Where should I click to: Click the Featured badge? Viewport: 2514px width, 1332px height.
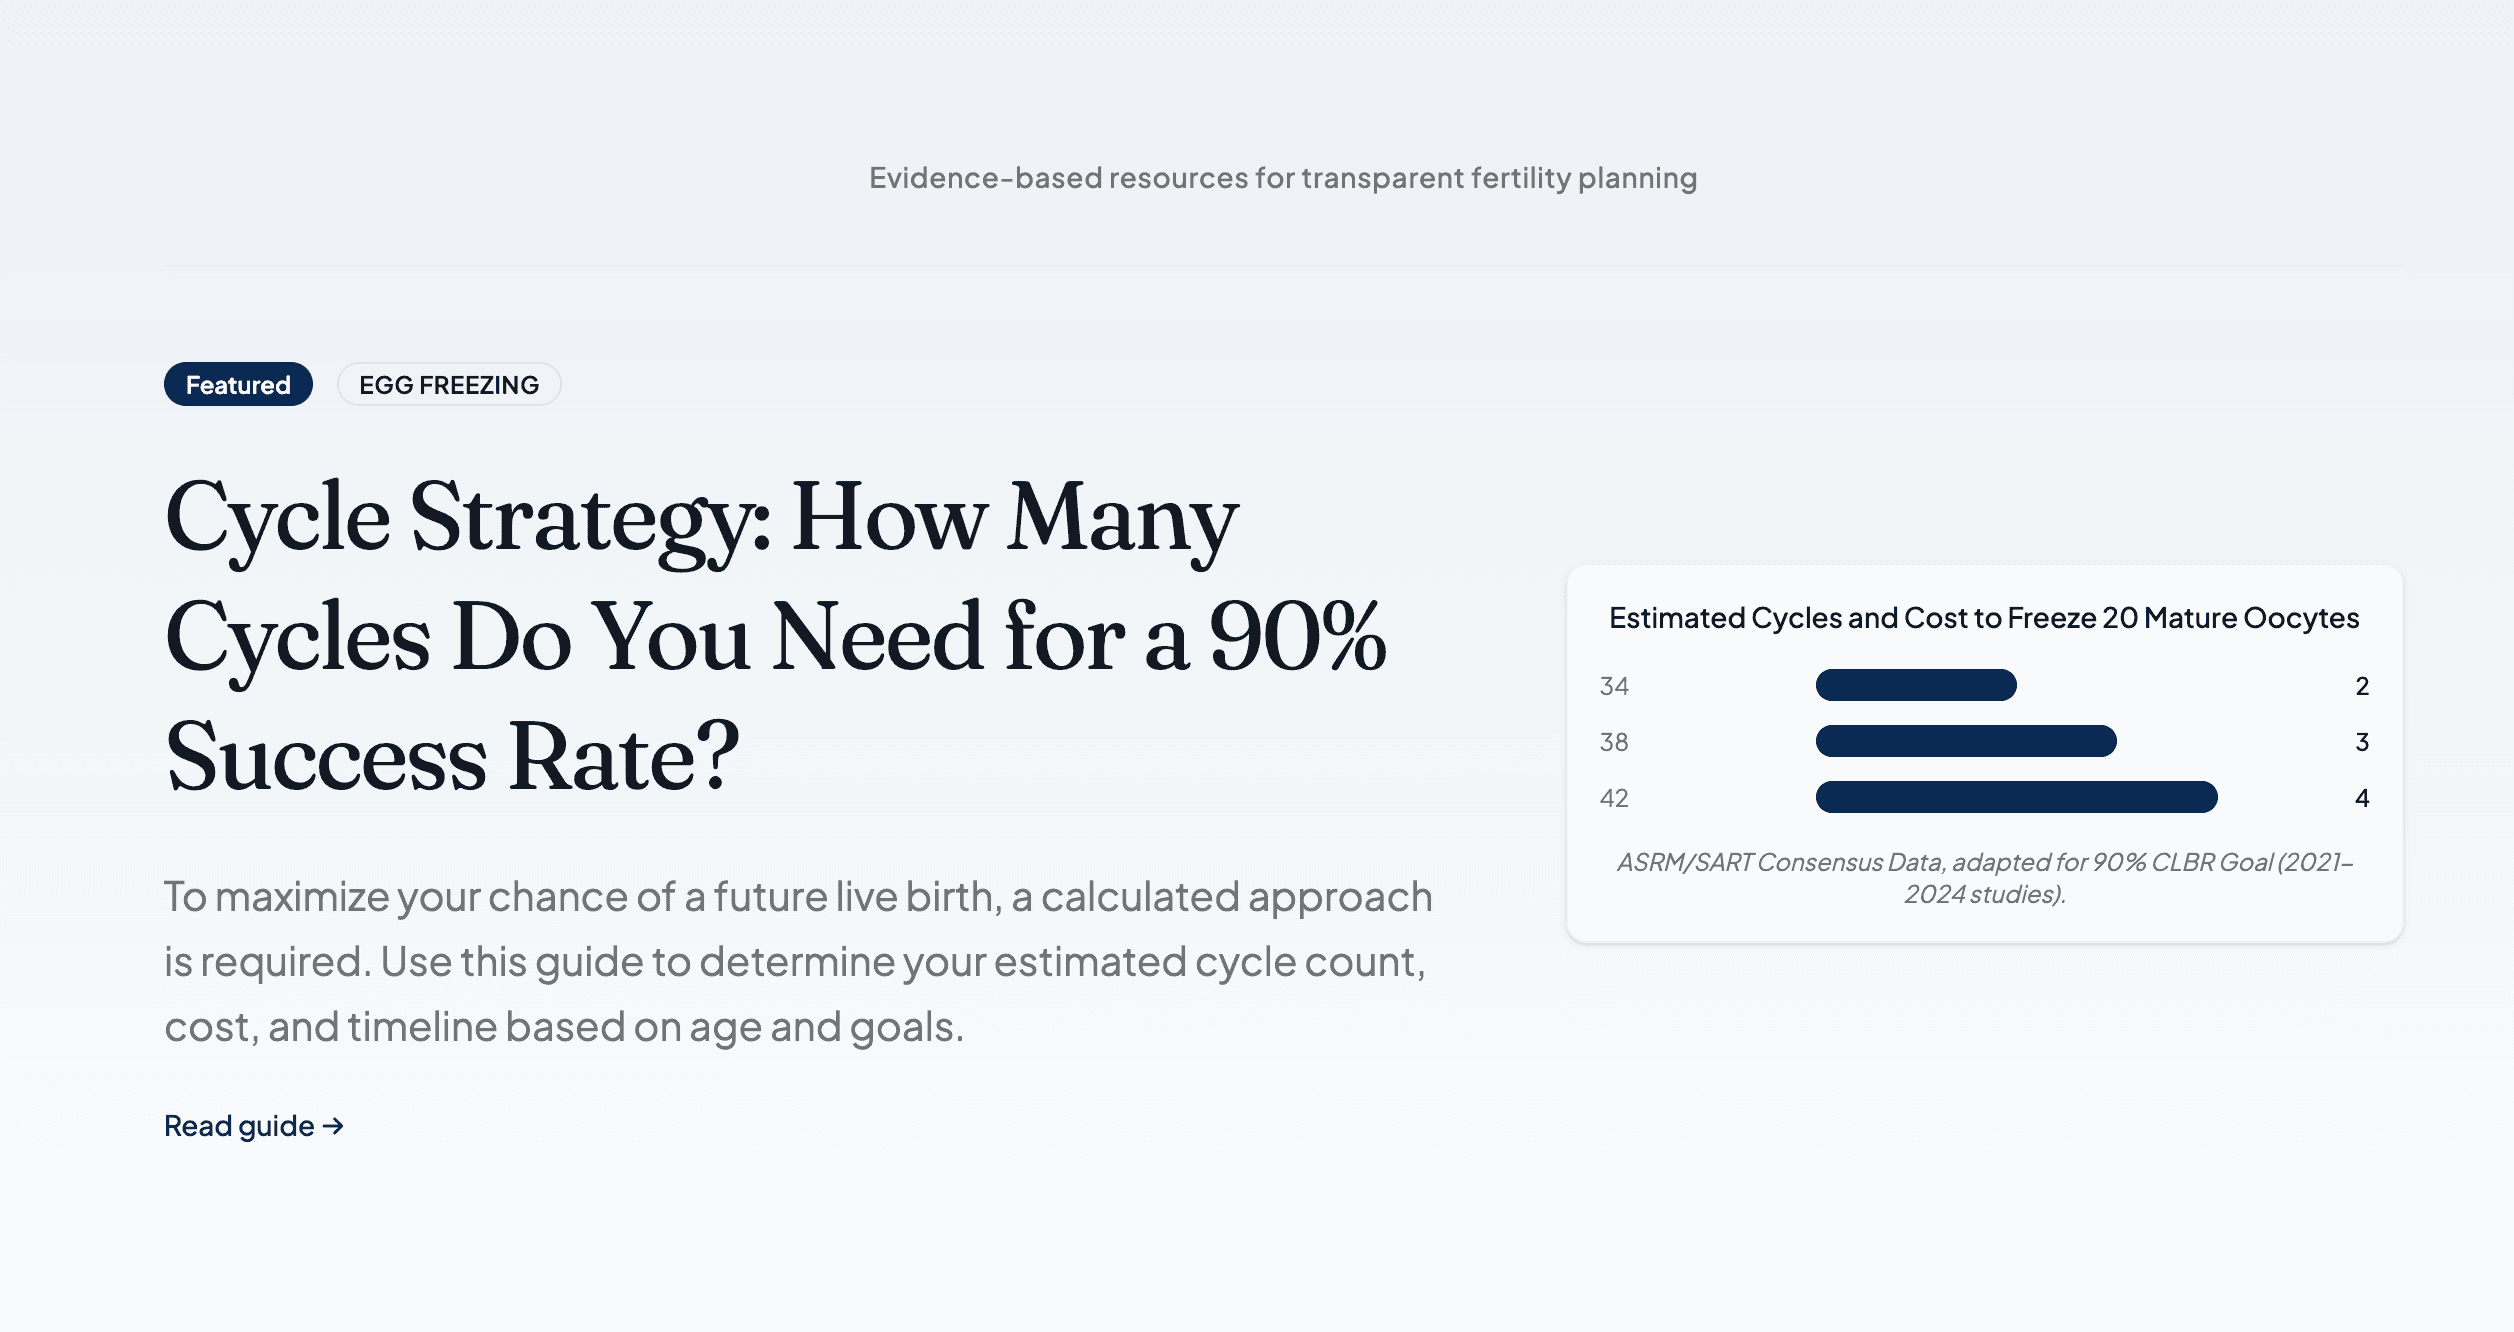[238, 385]
